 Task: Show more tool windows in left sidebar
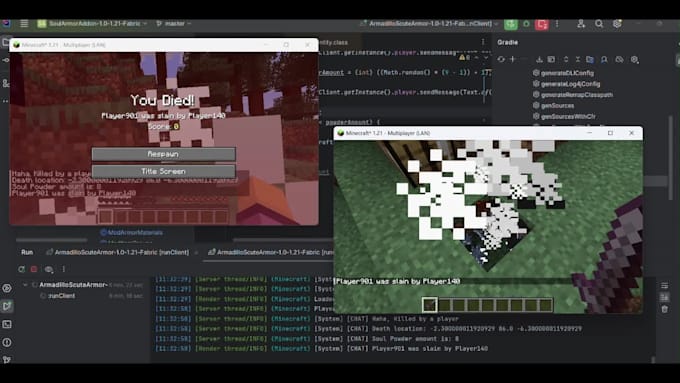(x=6, y=101)
